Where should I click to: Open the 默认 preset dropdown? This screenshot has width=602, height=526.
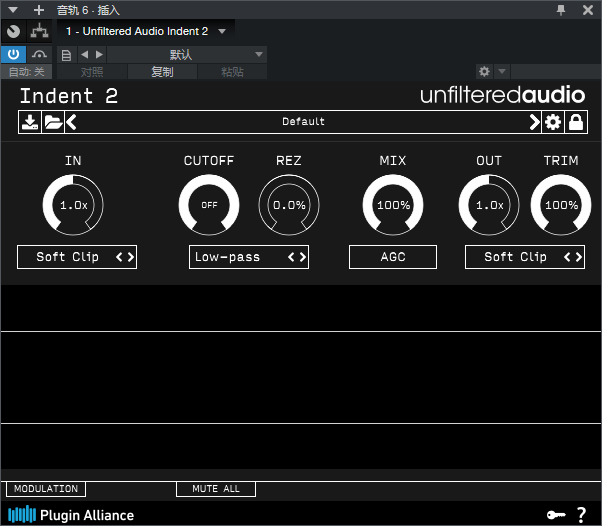coord(187,55)
